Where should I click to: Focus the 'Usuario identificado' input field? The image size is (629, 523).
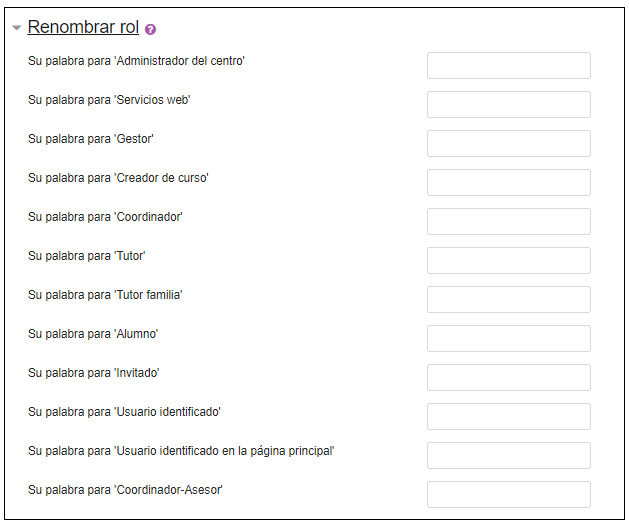pos(509,416)
